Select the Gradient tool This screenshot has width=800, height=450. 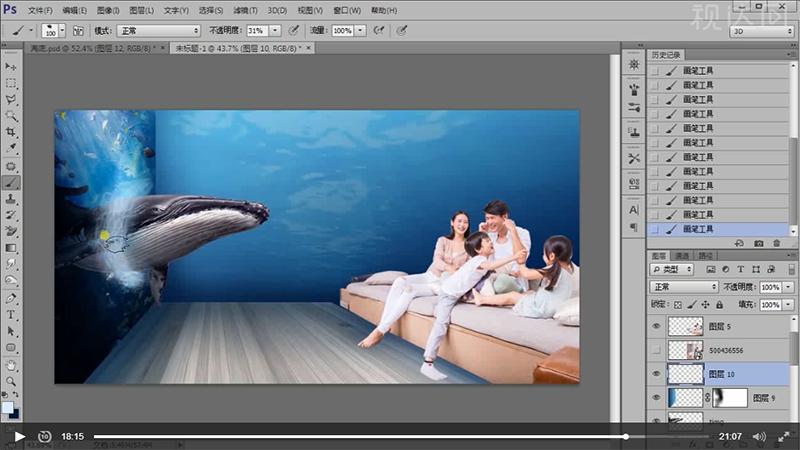[11, 248]
